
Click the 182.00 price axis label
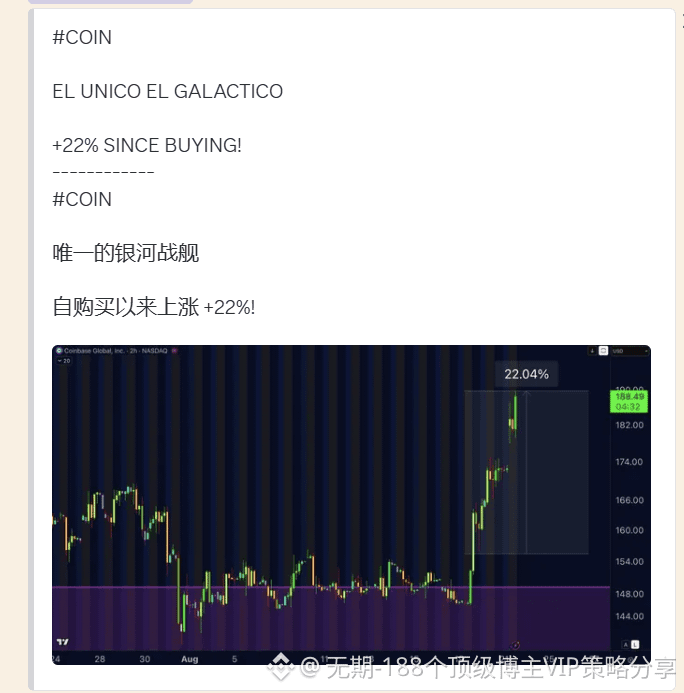pos(630,425)
